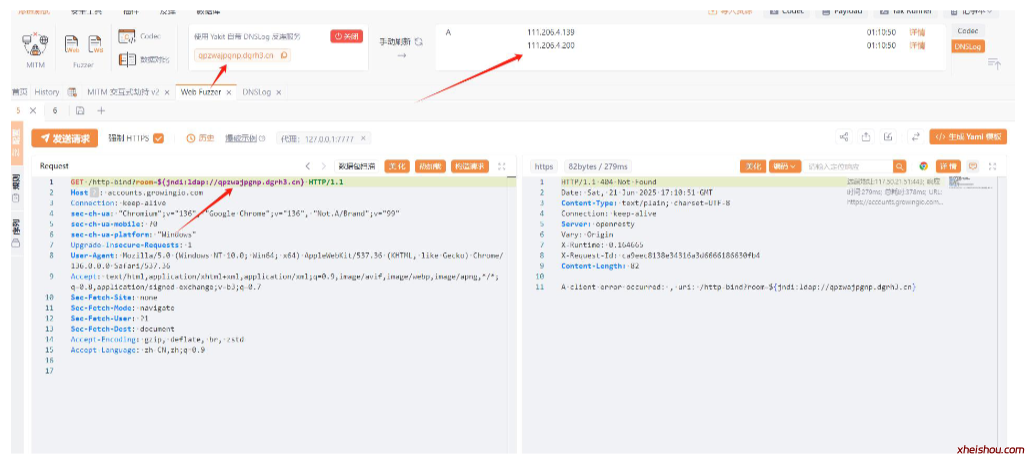This screenshot has width=1031, height=467.
Task: Click the HTTP/1.1 404 Not Found line
Action: (608, 182)
